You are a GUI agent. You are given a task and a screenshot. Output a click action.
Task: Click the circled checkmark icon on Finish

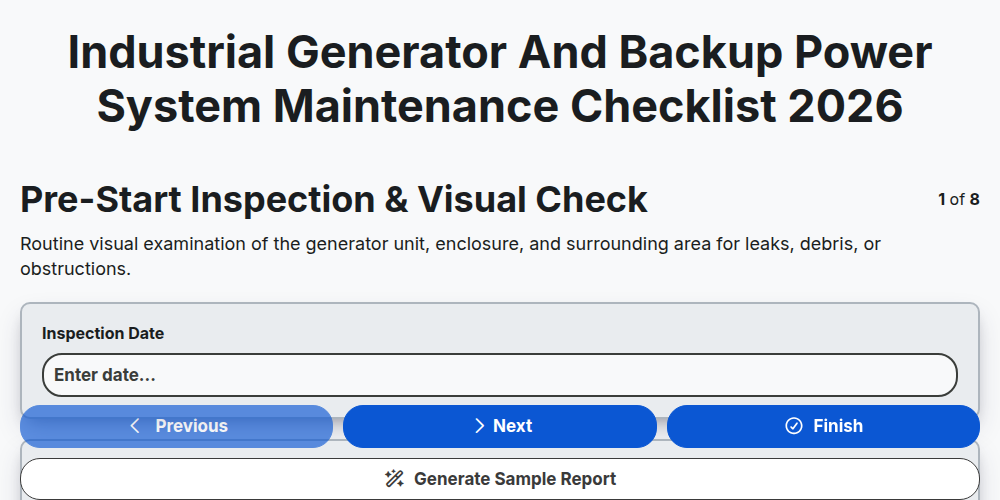point(793,426)
